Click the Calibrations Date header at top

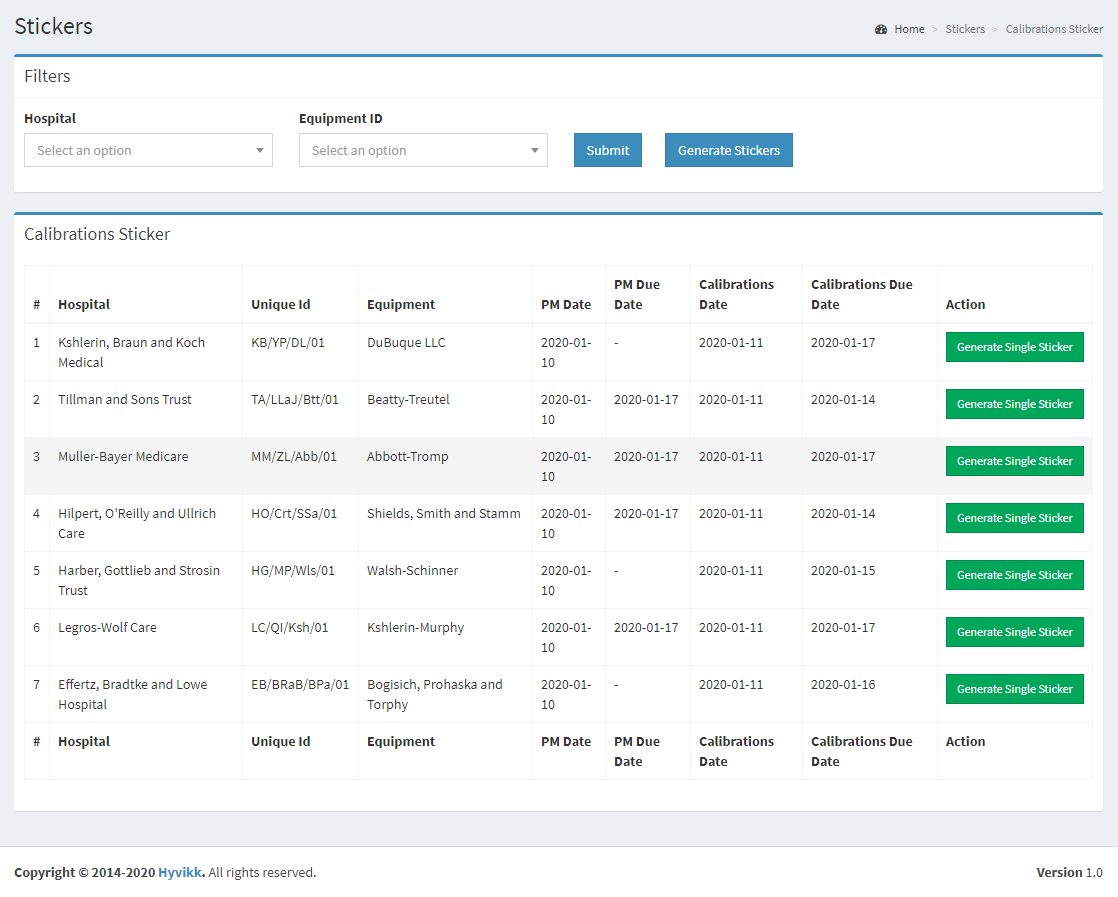pos(736,294)
